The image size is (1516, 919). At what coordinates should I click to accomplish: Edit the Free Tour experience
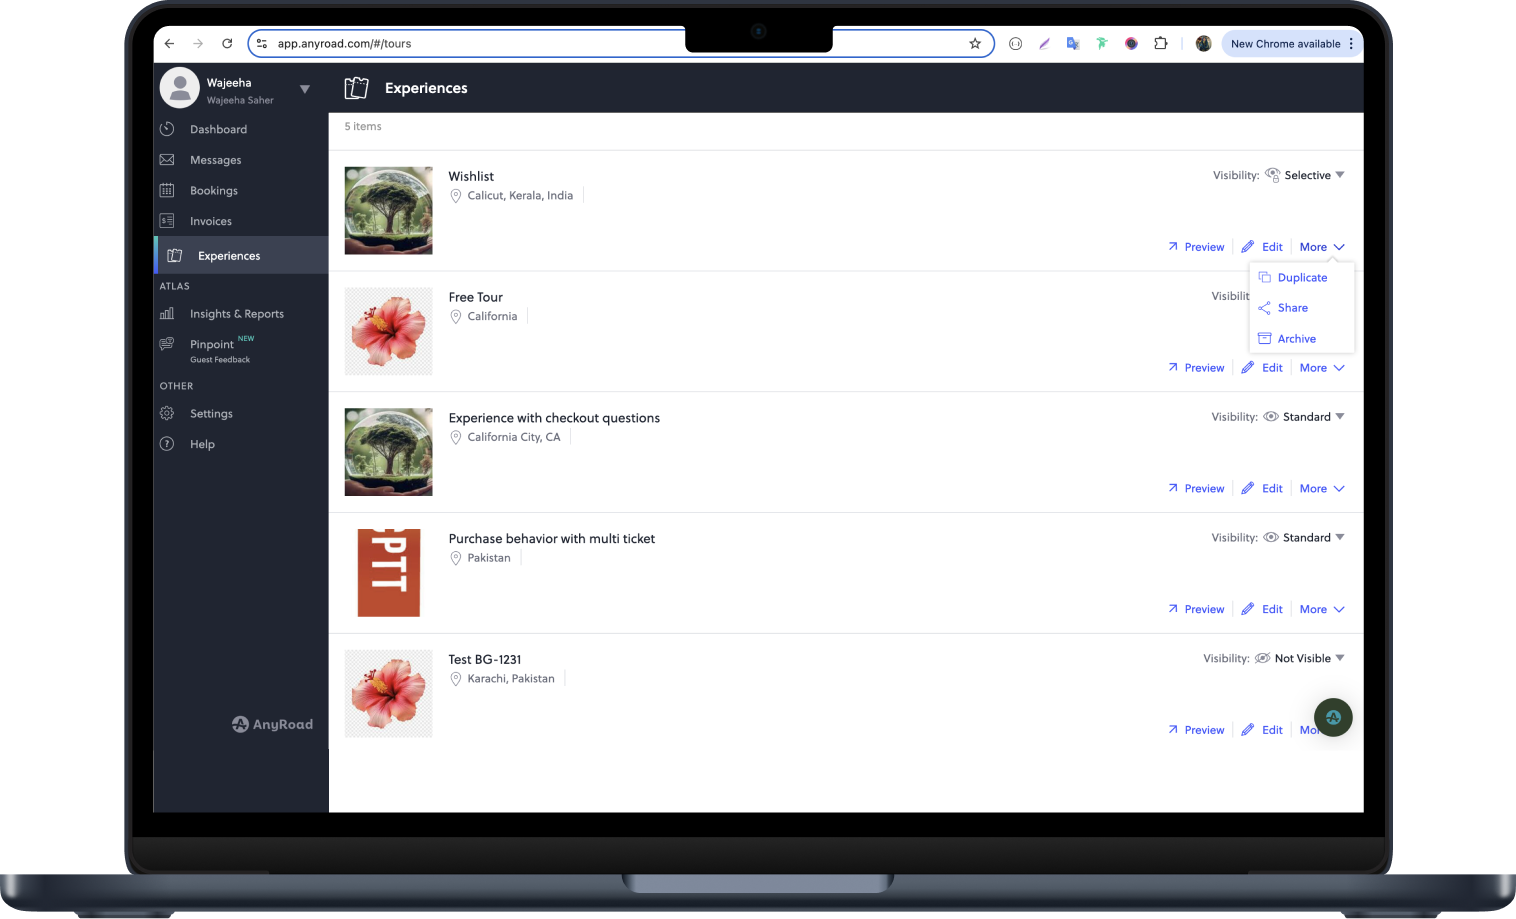1262,368
